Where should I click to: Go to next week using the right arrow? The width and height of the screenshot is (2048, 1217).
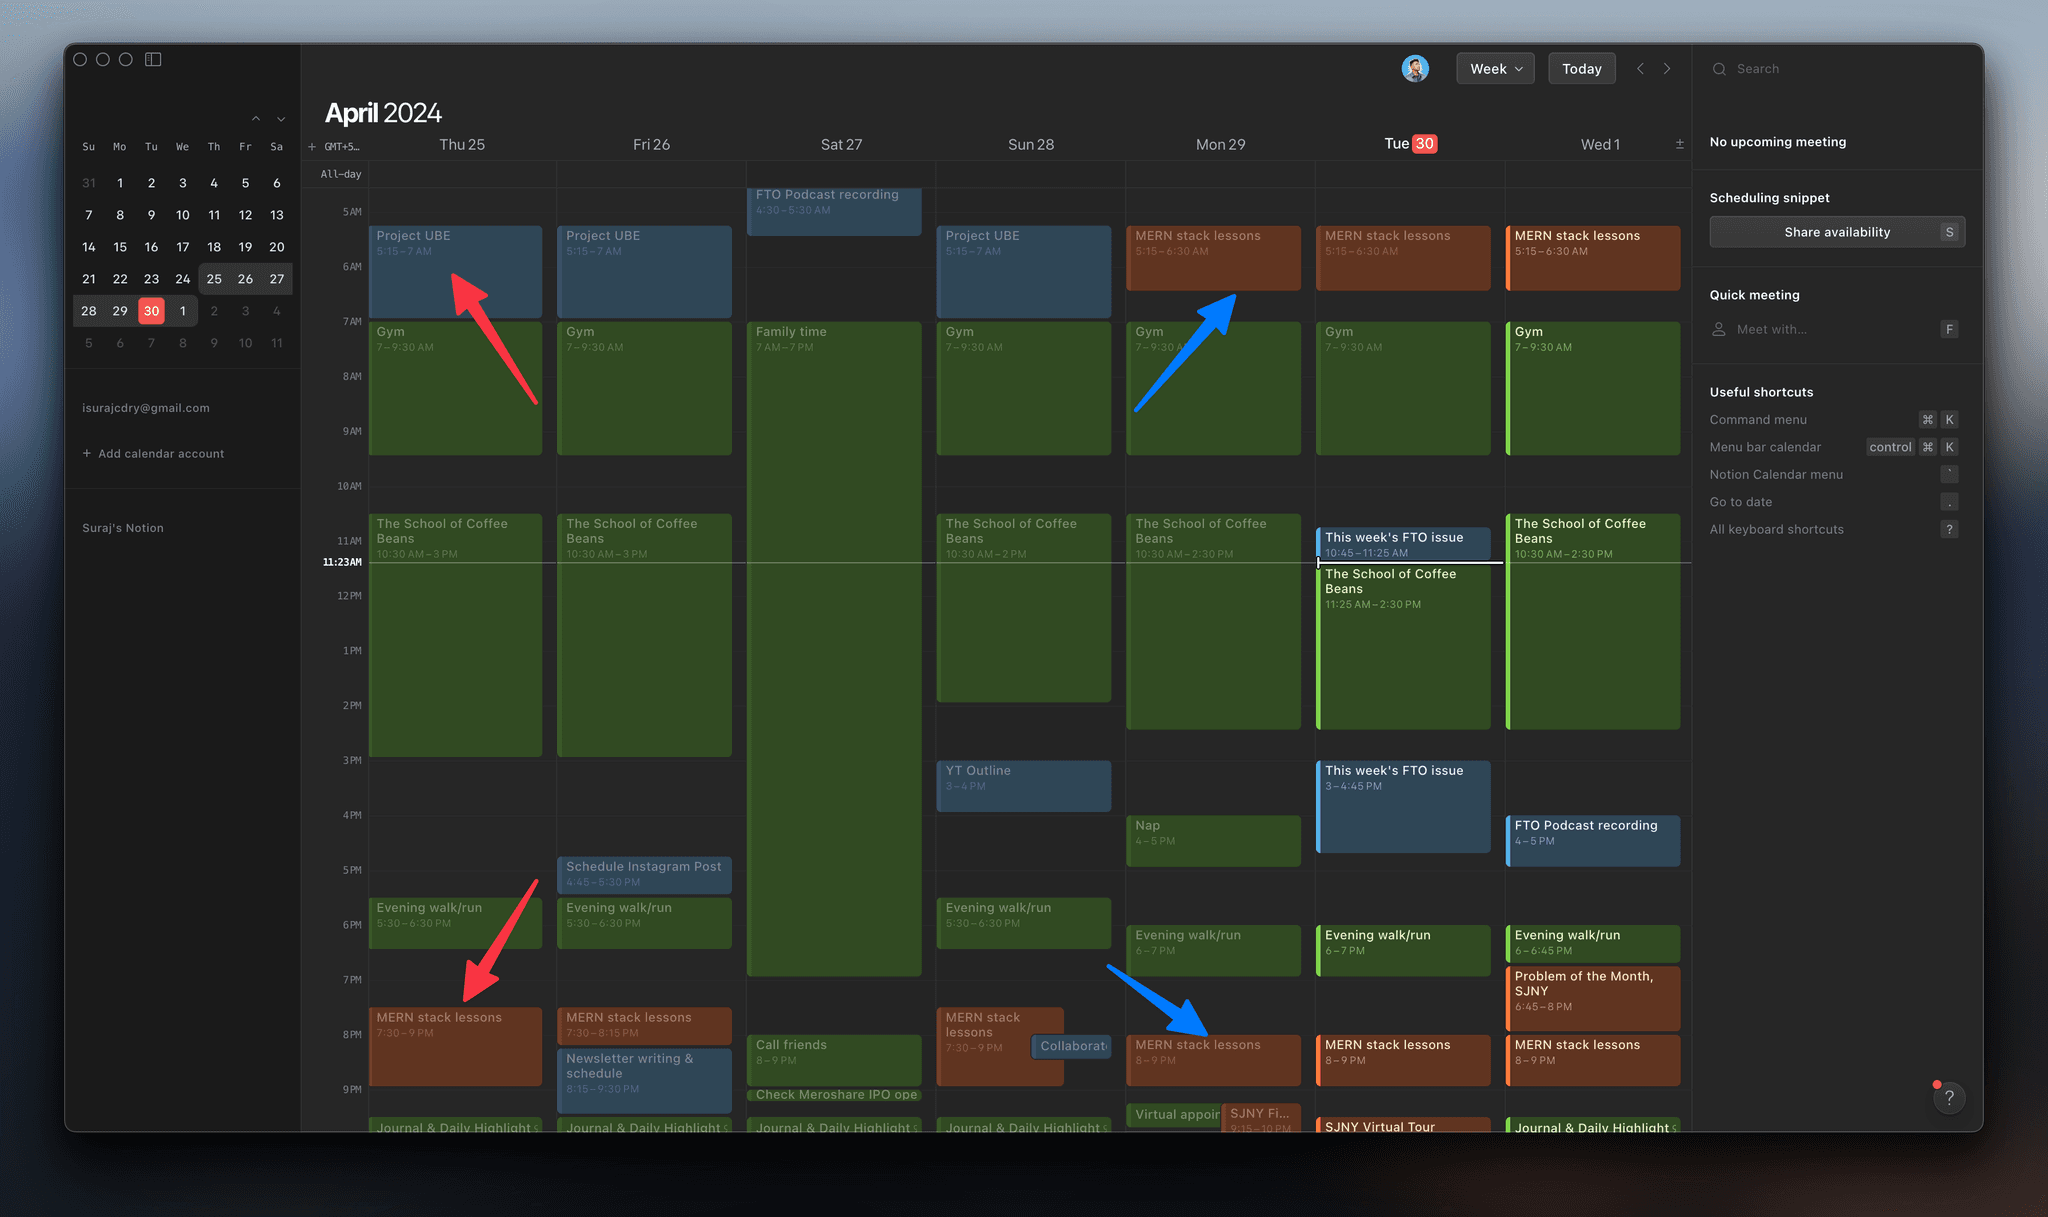(1667, 68)
